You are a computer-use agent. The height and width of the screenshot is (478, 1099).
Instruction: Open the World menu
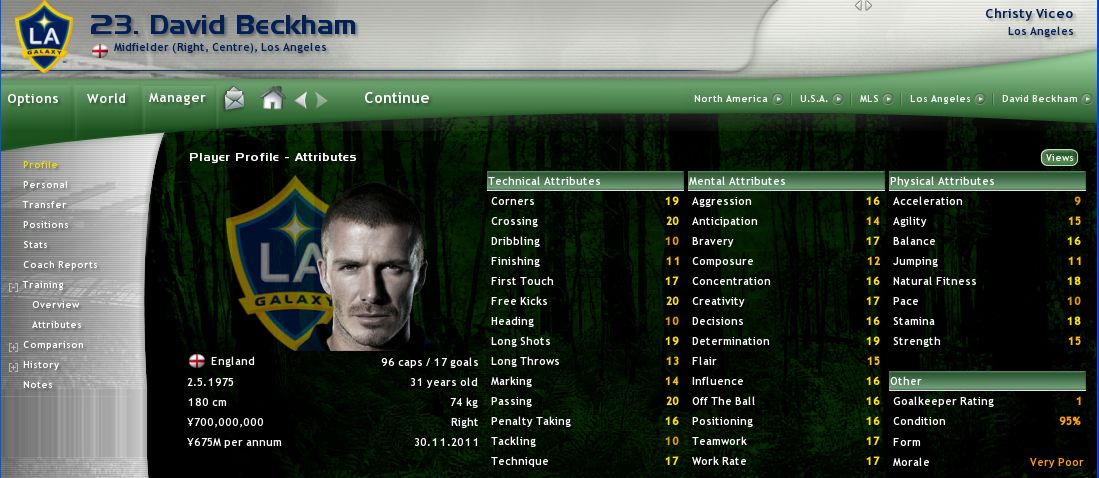tap(107, 99)
